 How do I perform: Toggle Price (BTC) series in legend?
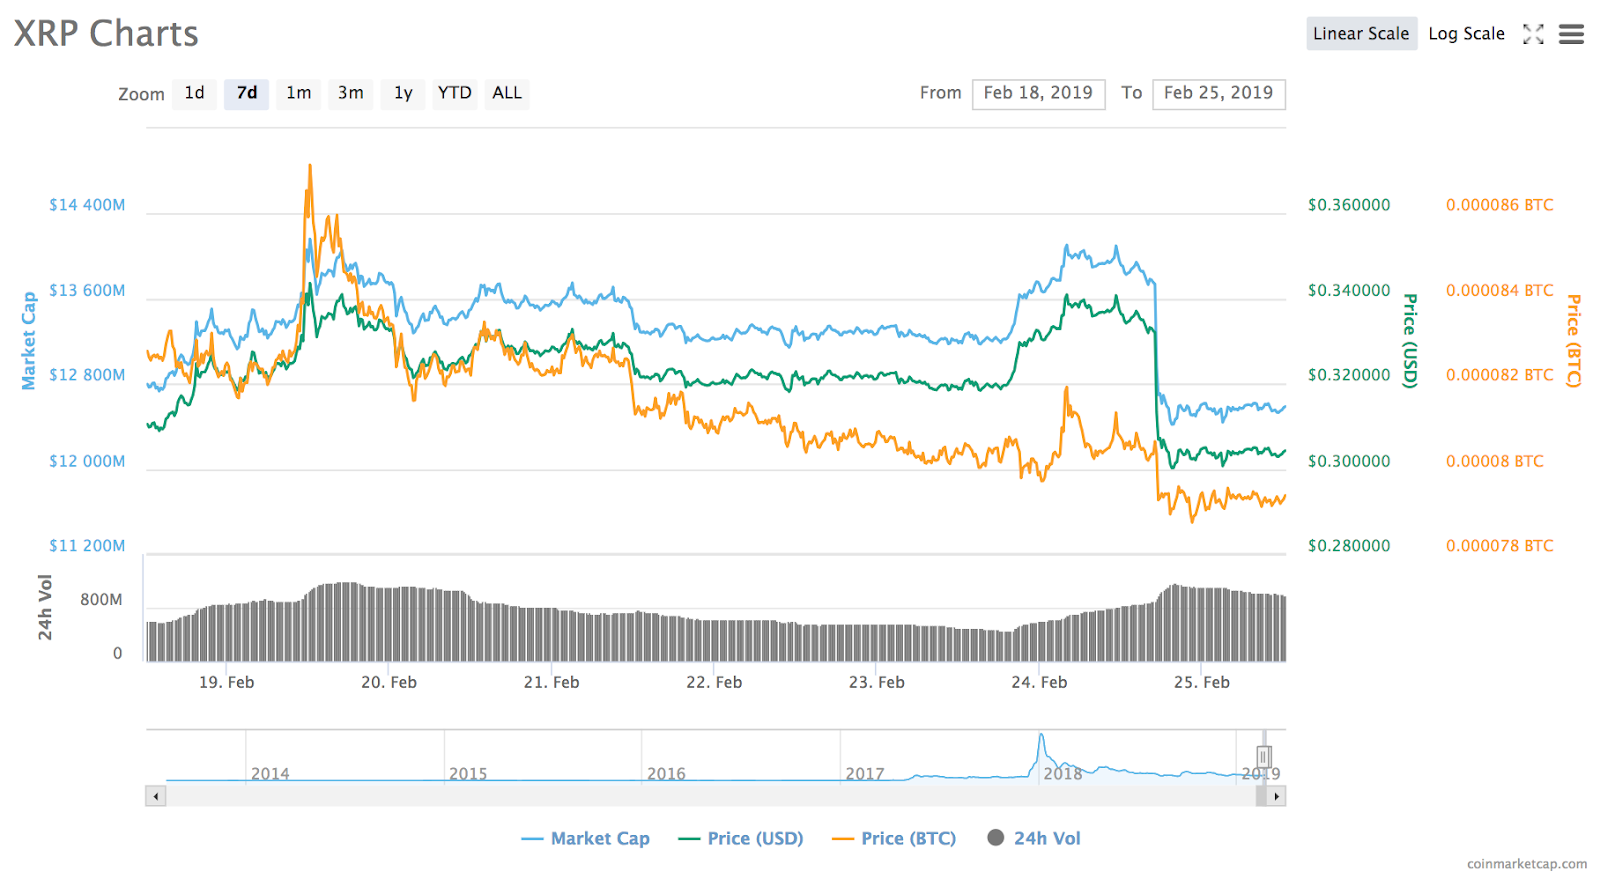(x=894, y=838)
